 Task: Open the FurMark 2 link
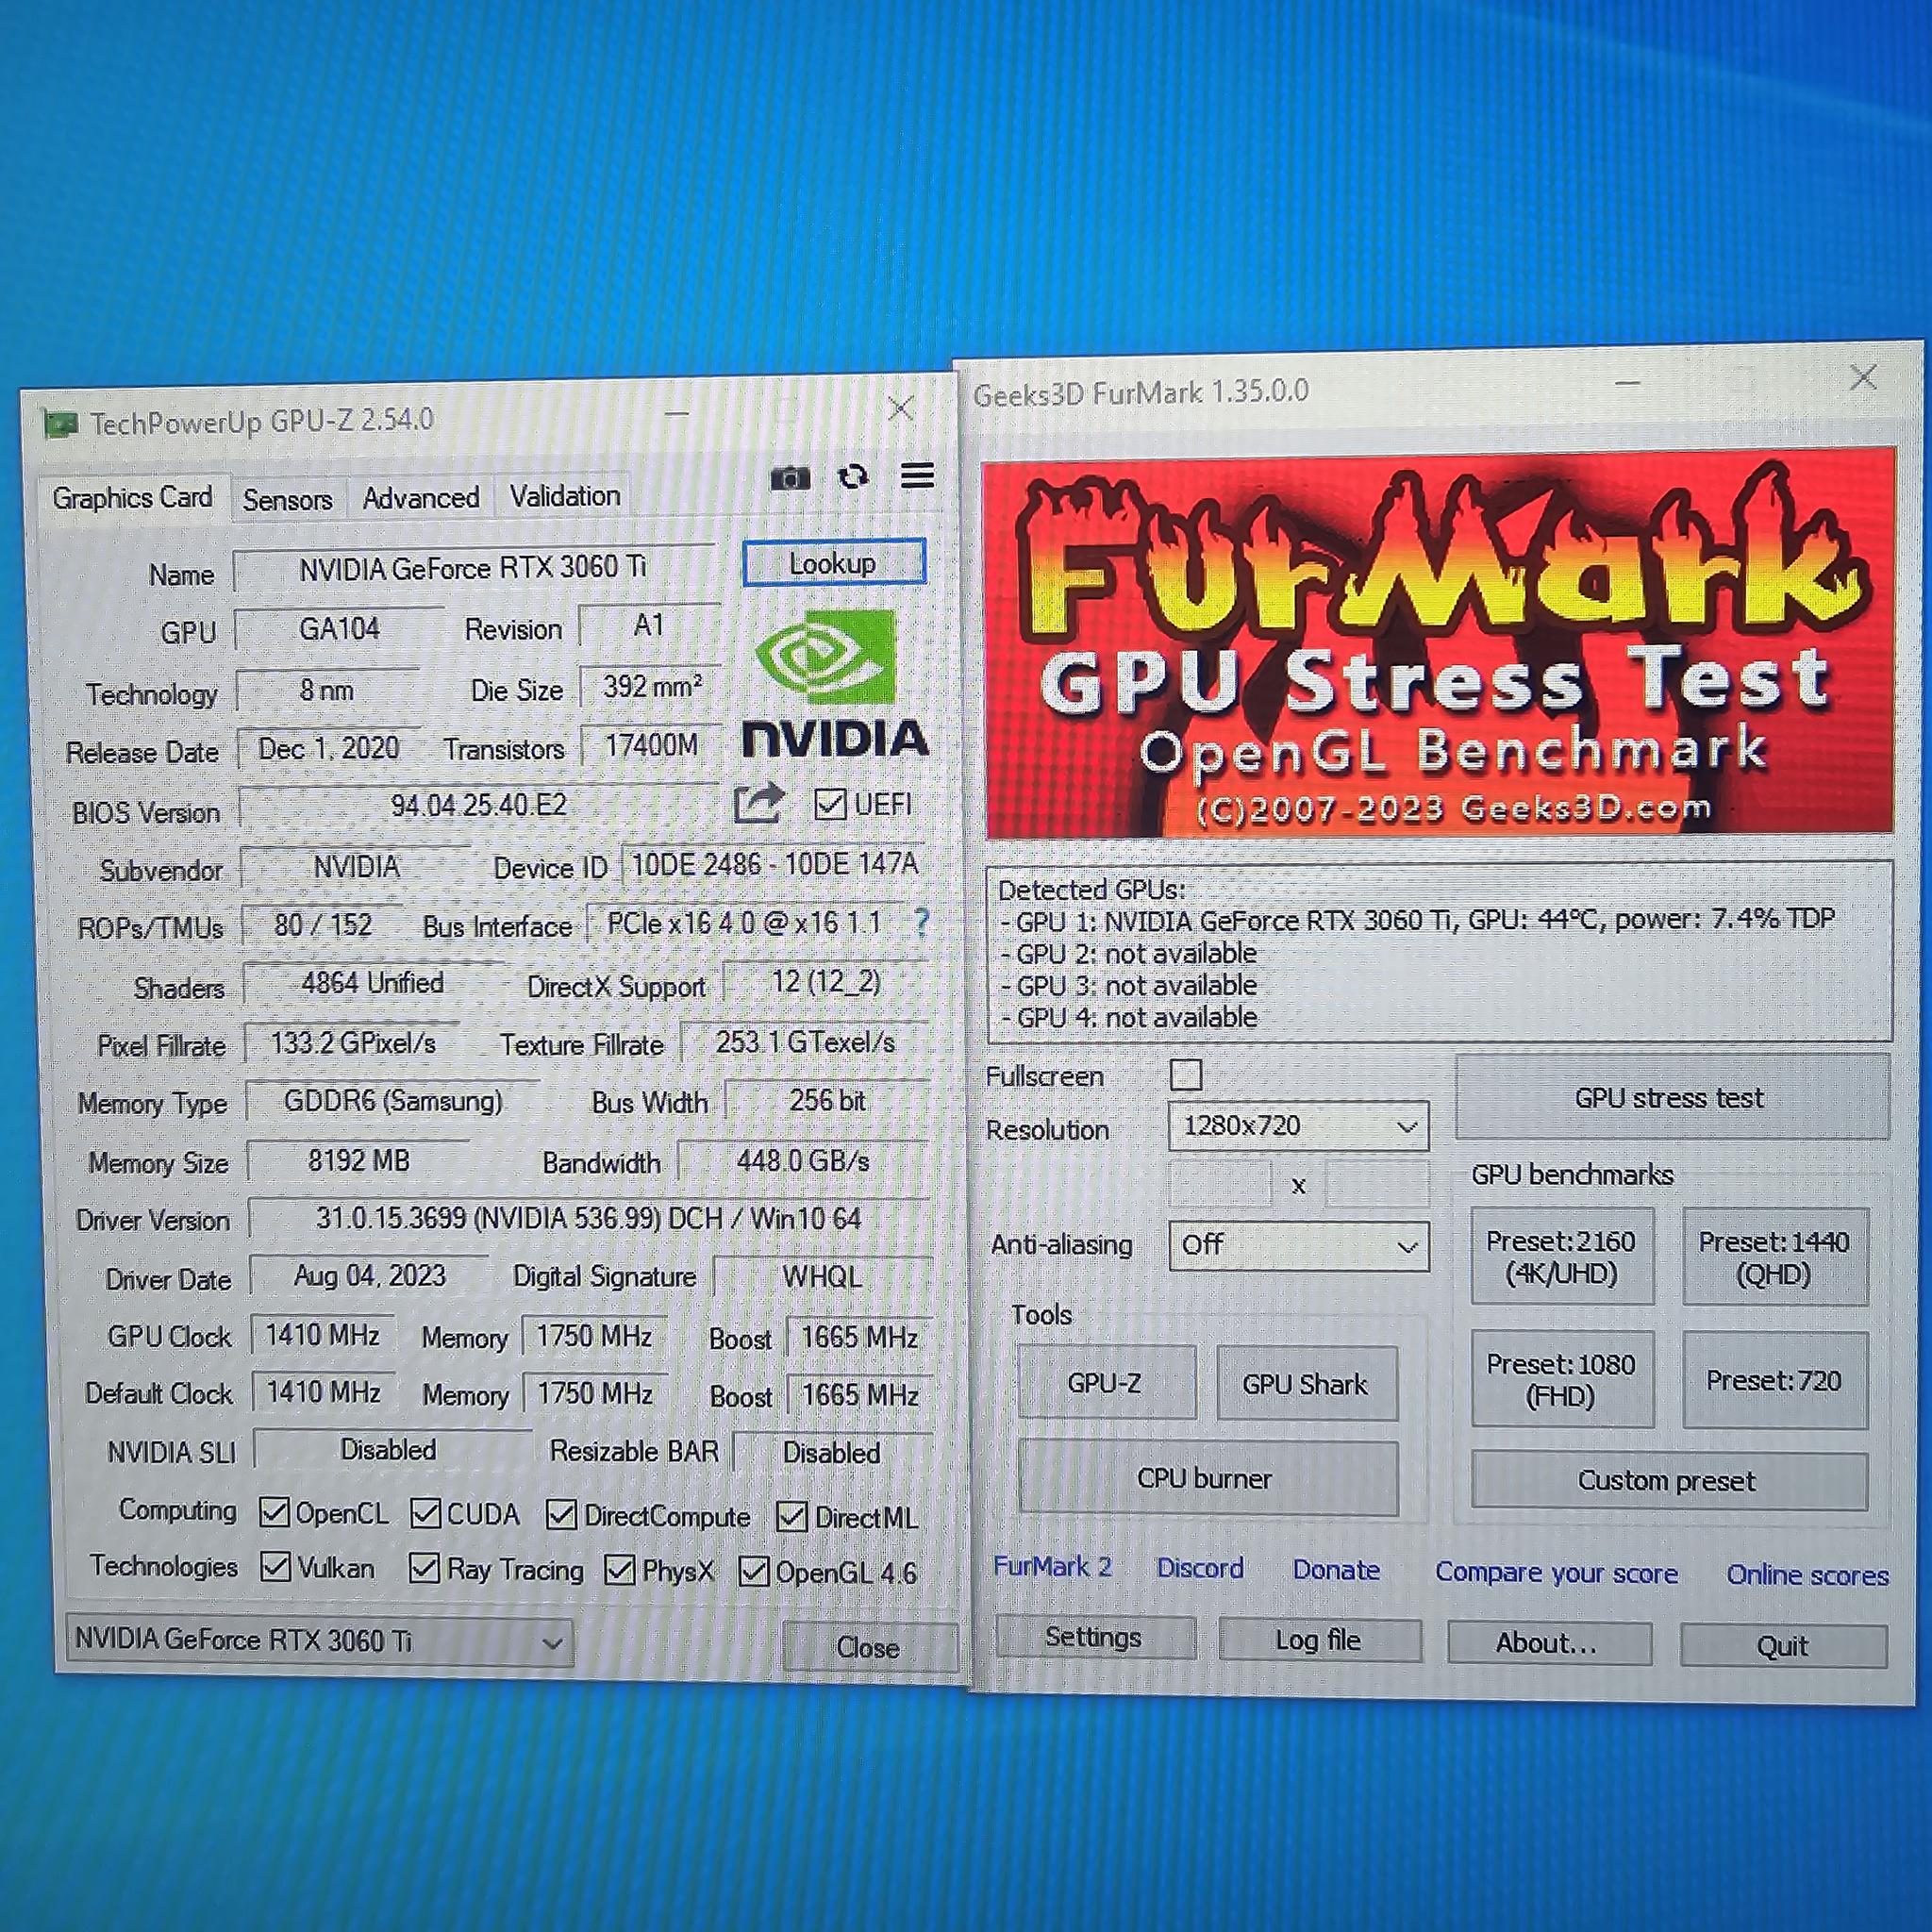click(1052, 1566)
